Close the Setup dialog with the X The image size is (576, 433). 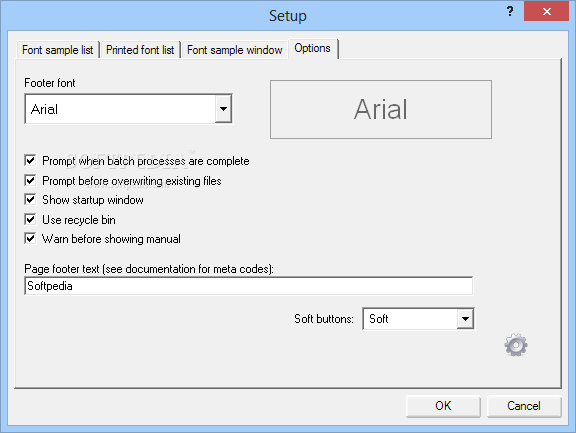[x=547, y=11]
